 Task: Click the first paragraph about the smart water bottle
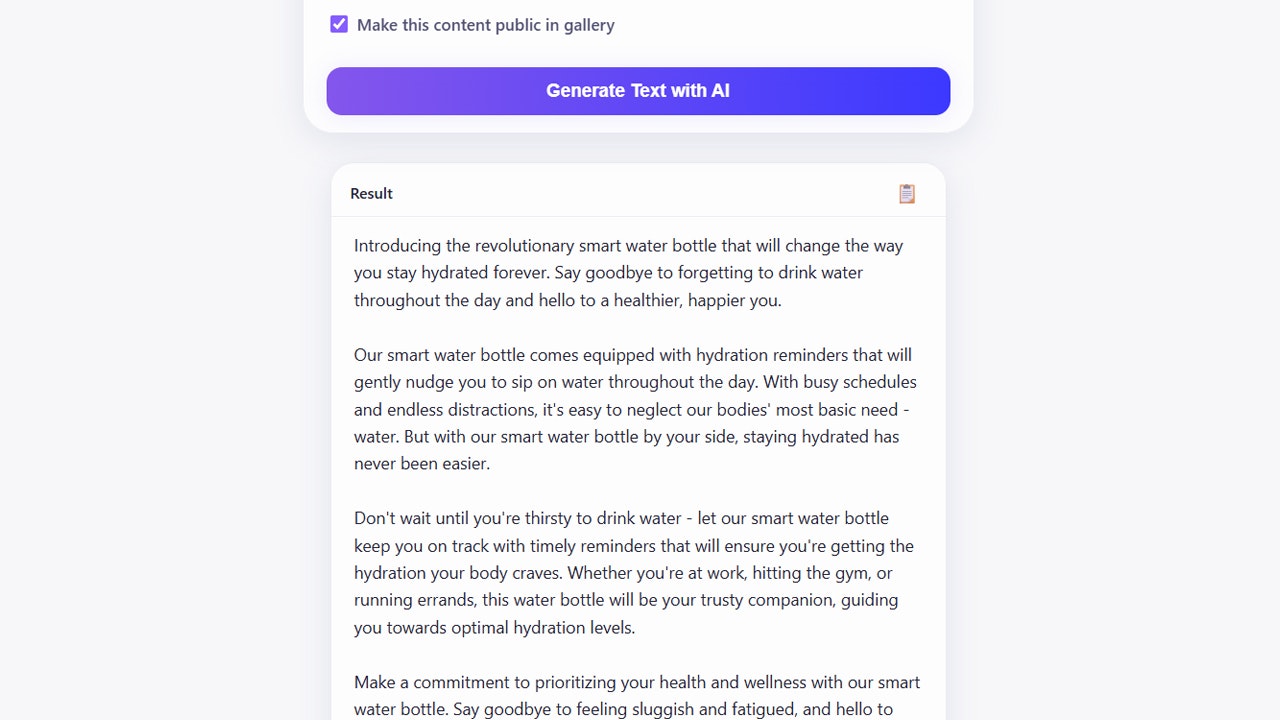click(628, 272)
